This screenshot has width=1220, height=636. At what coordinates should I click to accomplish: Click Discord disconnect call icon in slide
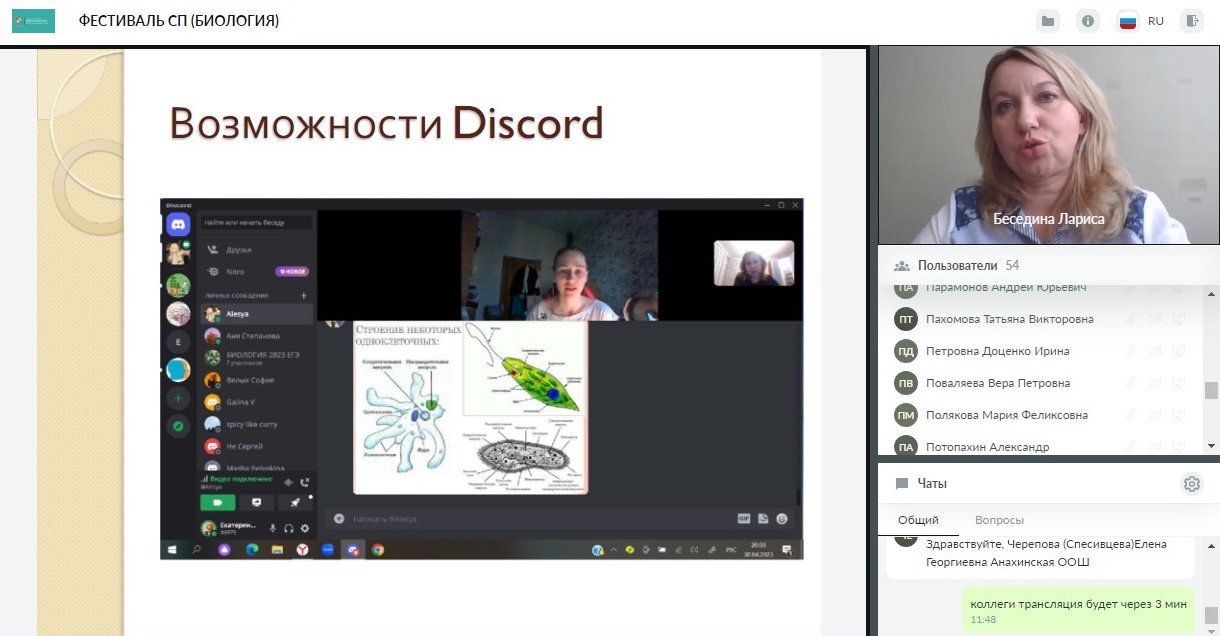[x=305, y=482]
